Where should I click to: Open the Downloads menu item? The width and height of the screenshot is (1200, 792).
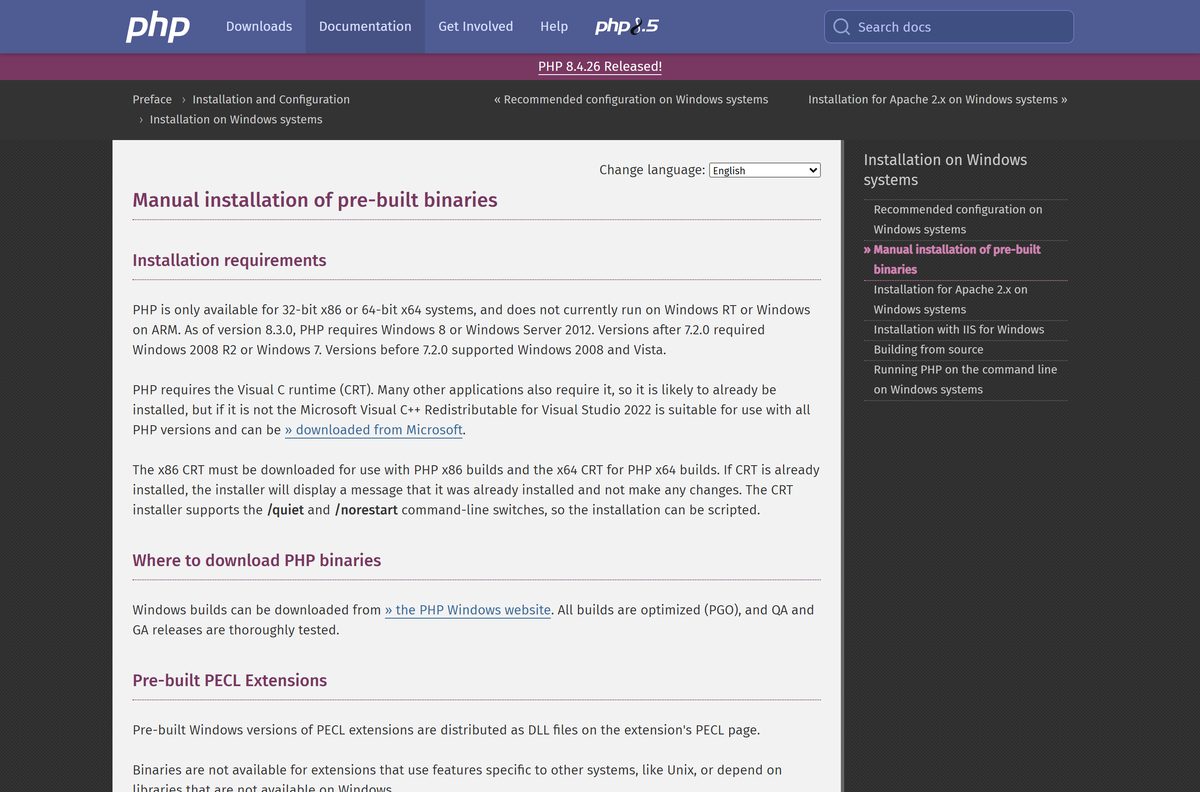click(x=259, y=27)
